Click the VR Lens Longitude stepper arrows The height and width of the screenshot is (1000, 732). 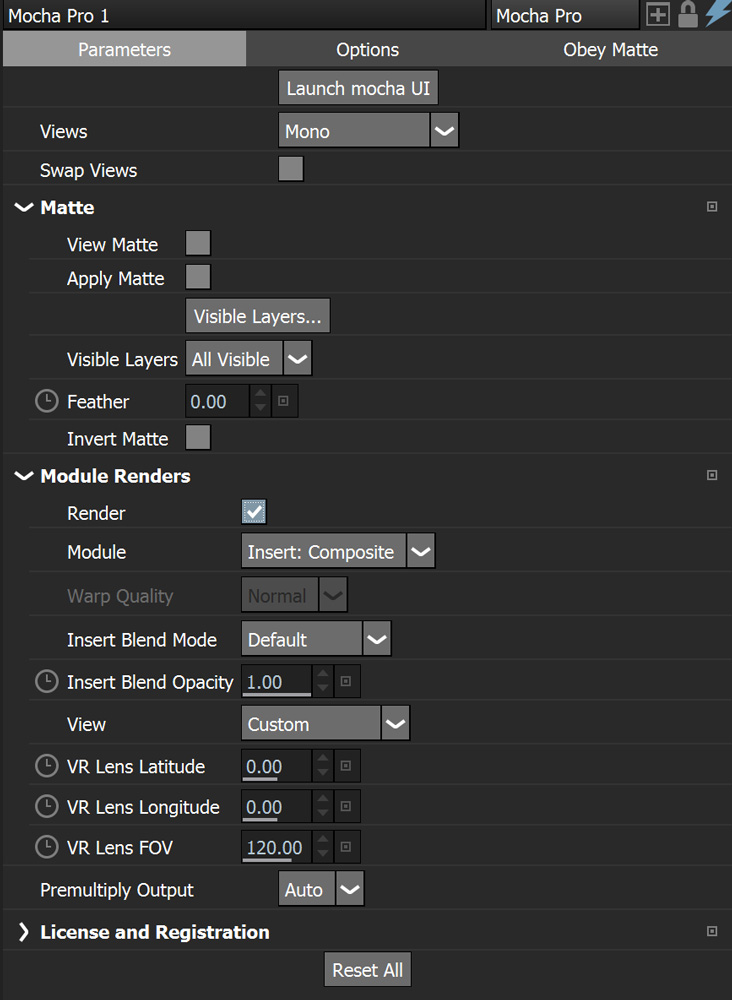[x=323, y=806]
